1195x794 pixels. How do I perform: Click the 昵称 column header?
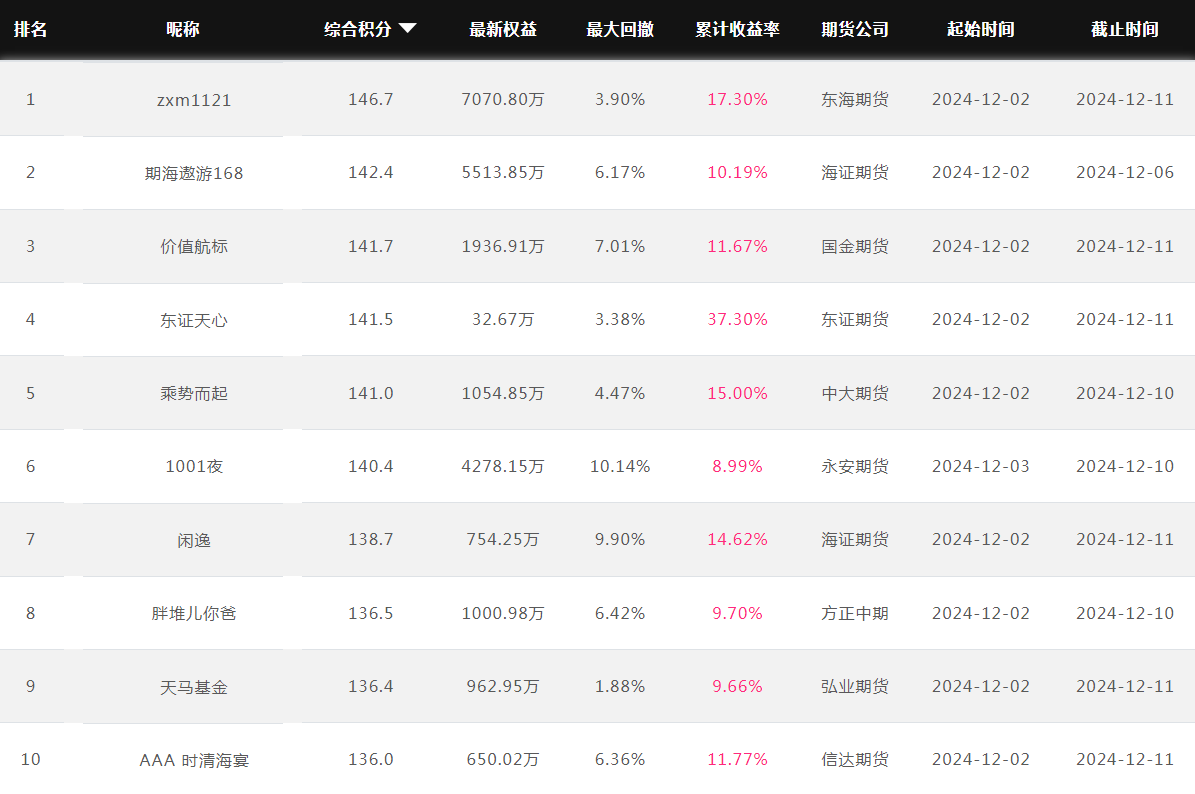[183, 29]
